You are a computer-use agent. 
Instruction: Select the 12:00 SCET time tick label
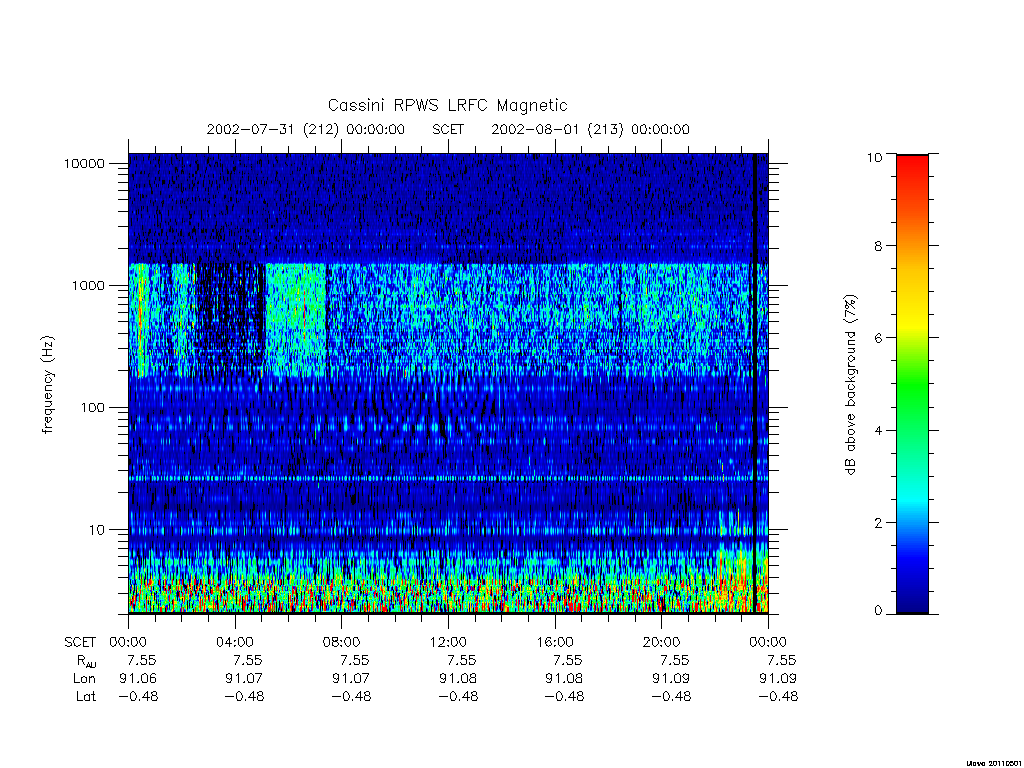(x=448, y=642)
